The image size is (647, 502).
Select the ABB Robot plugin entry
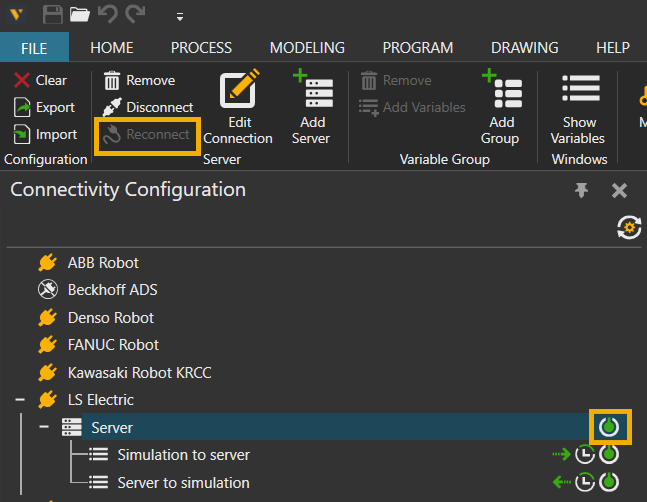103,263
